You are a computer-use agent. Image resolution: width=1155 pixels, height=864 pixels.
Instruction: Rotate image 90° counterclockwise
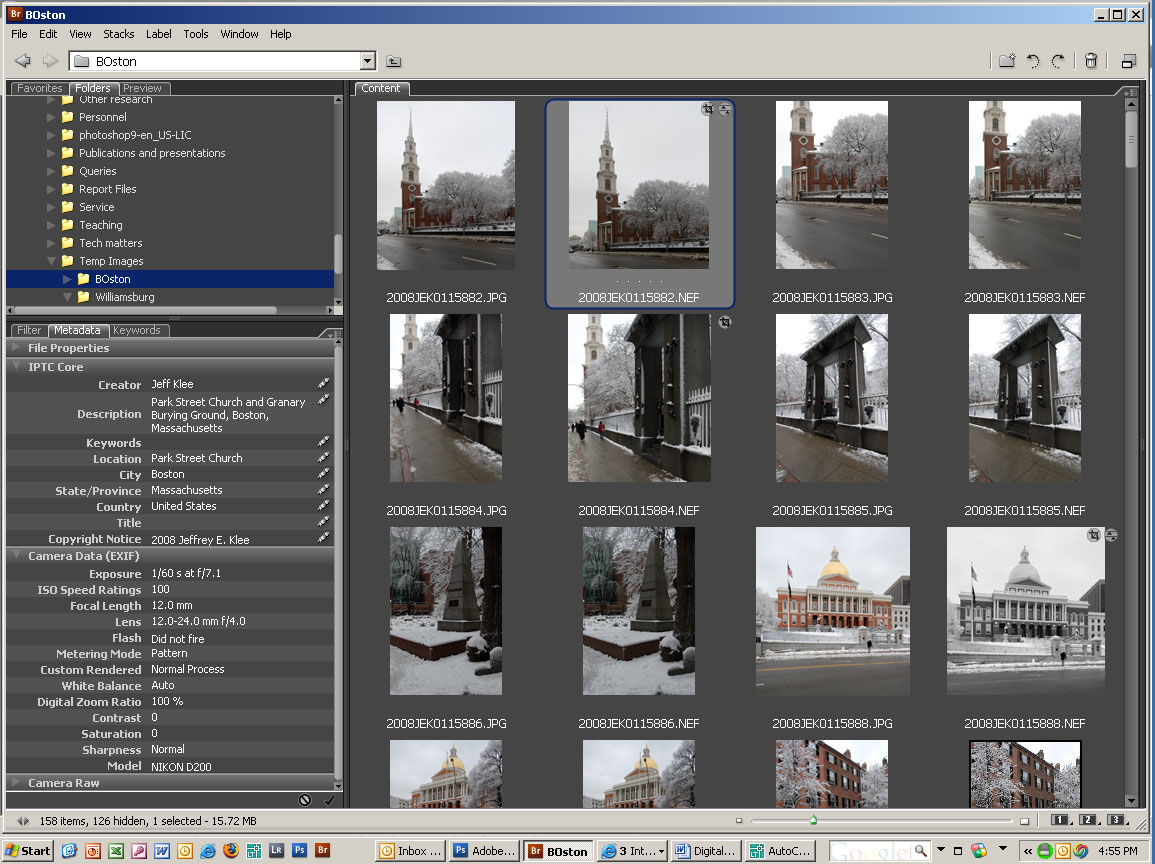(1033, 61)
